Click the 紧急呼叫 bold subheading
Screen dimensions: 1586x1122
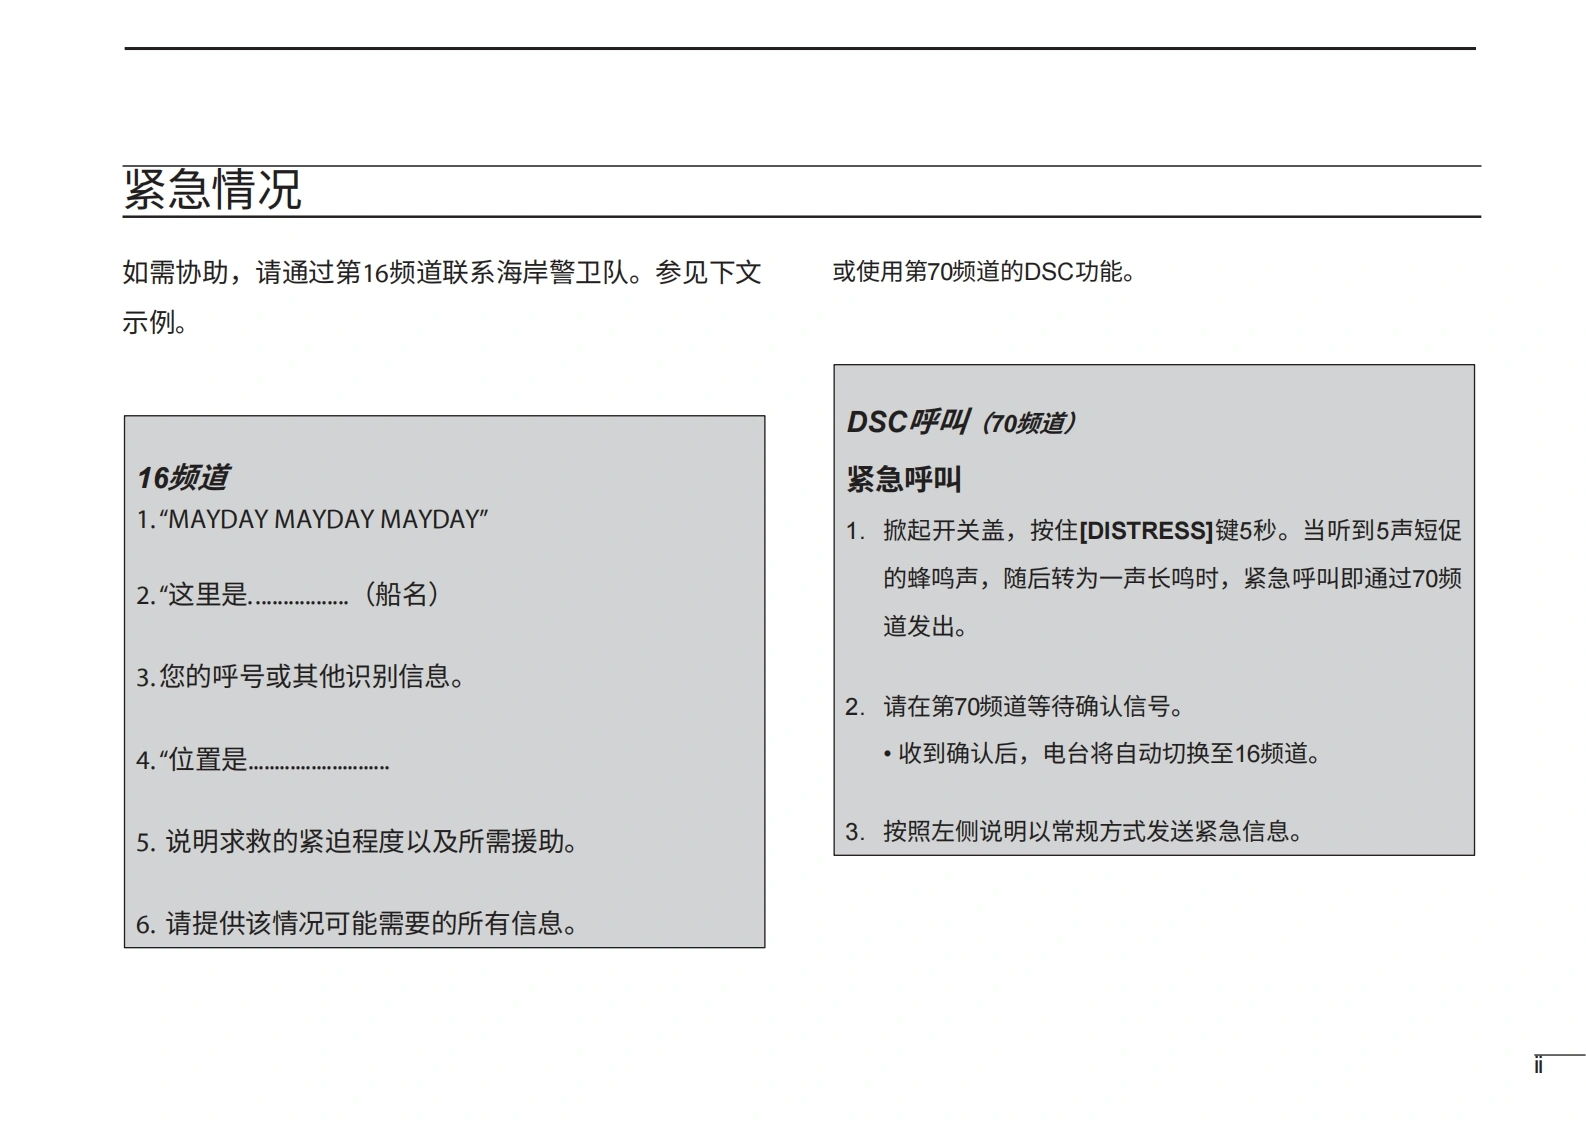(904, 479)
